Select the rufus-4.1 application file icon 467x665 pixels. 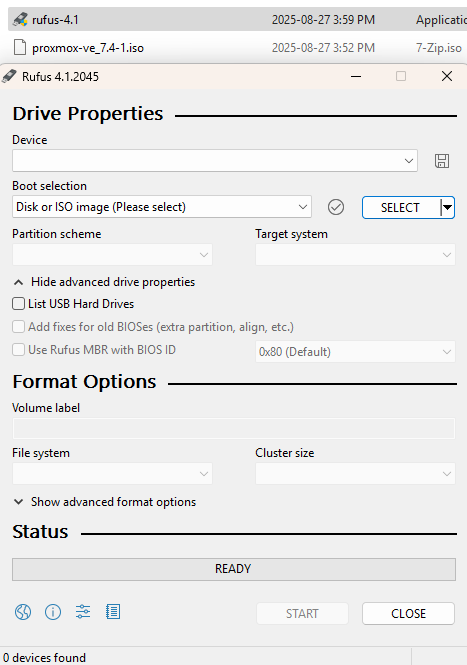click(20, 20)
